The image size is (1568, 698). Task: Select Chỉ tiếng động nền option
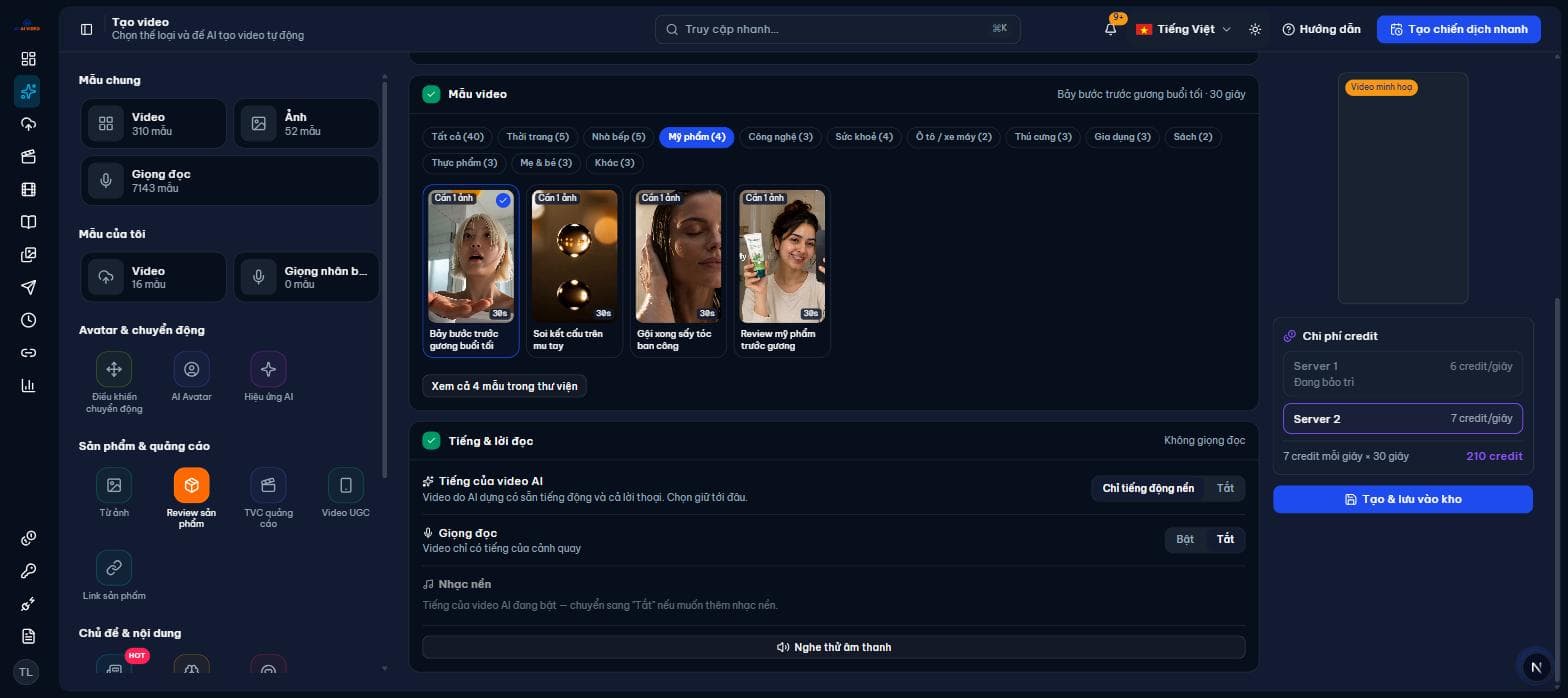(1148, 488)
